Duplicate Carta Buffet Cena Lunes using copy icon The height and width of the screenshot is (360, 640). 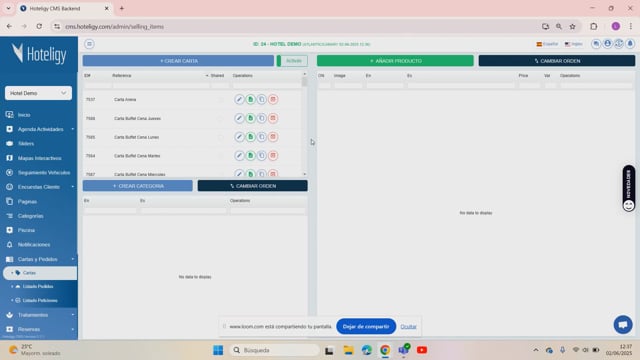coord(262,137)
